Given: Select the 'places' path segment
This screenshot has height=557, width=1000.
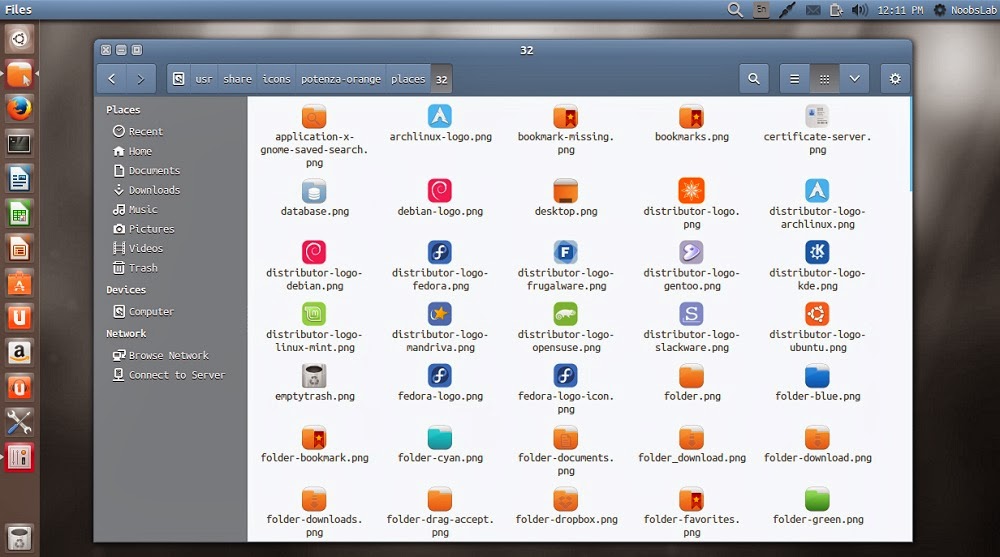Looking at the screenshot, I should pyautogui.click(x=408, y=79).
